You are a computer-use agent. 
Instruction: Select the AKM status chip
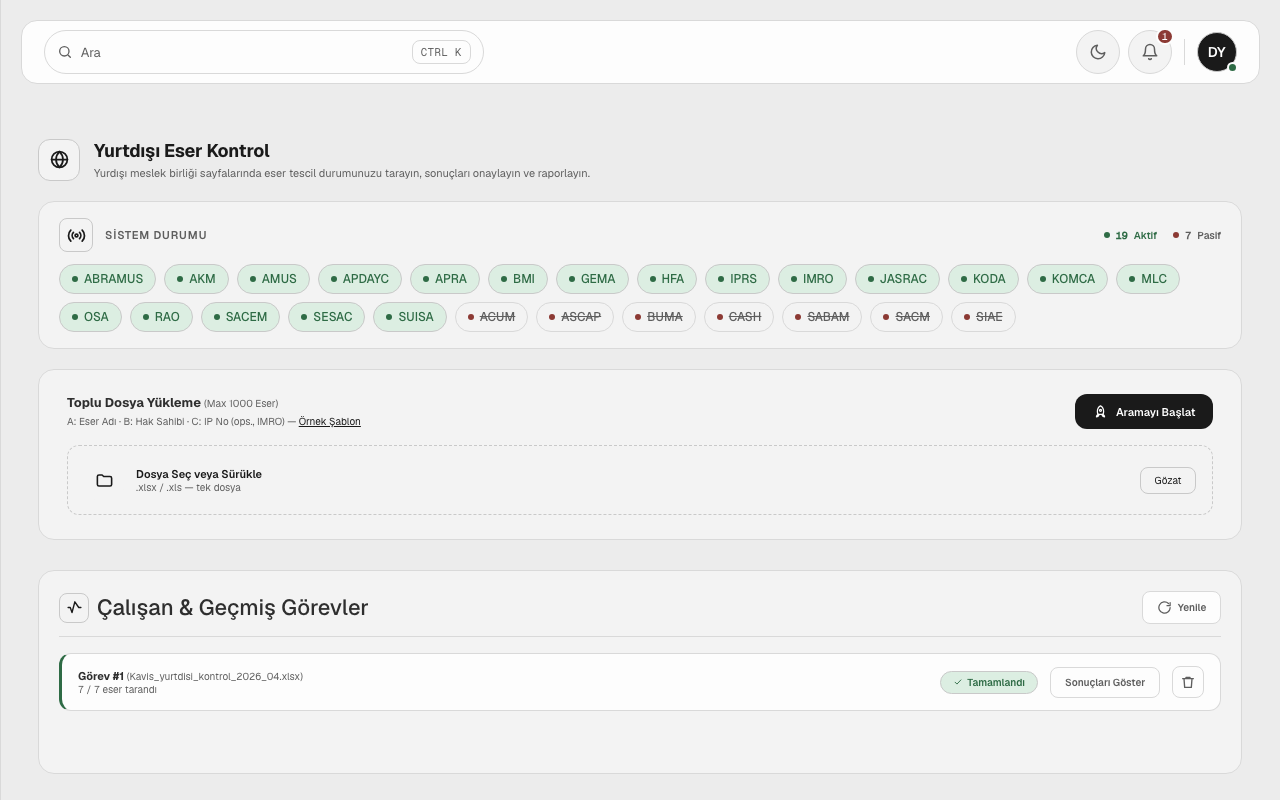[x=196, y=279]
